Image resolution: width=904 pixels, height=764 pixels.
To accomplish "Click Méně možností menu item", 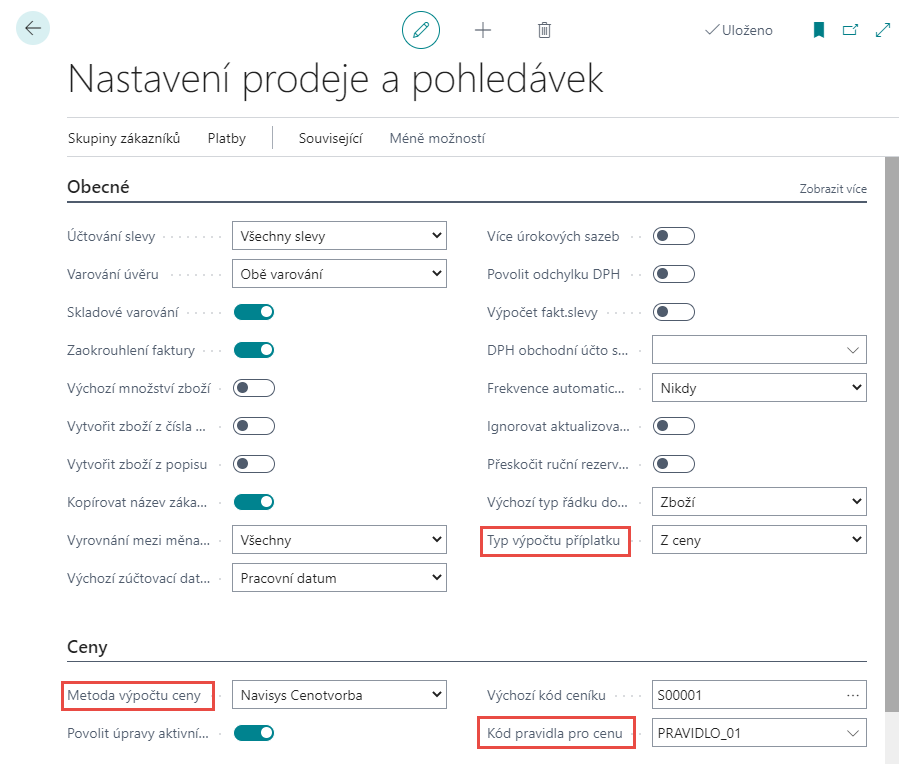I will (x=437, y=138).
